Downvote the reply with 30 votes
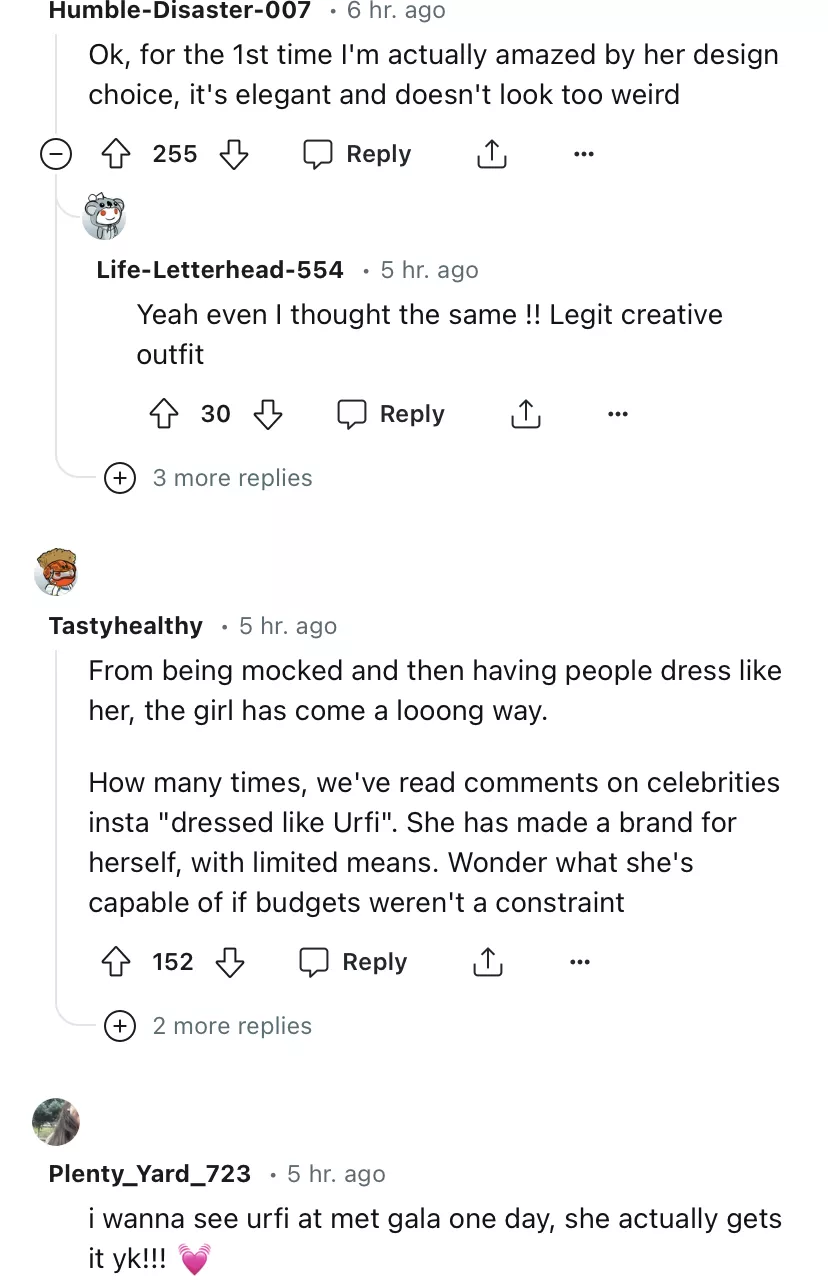The image size is (828, 1280). click(x=267, y=414)
